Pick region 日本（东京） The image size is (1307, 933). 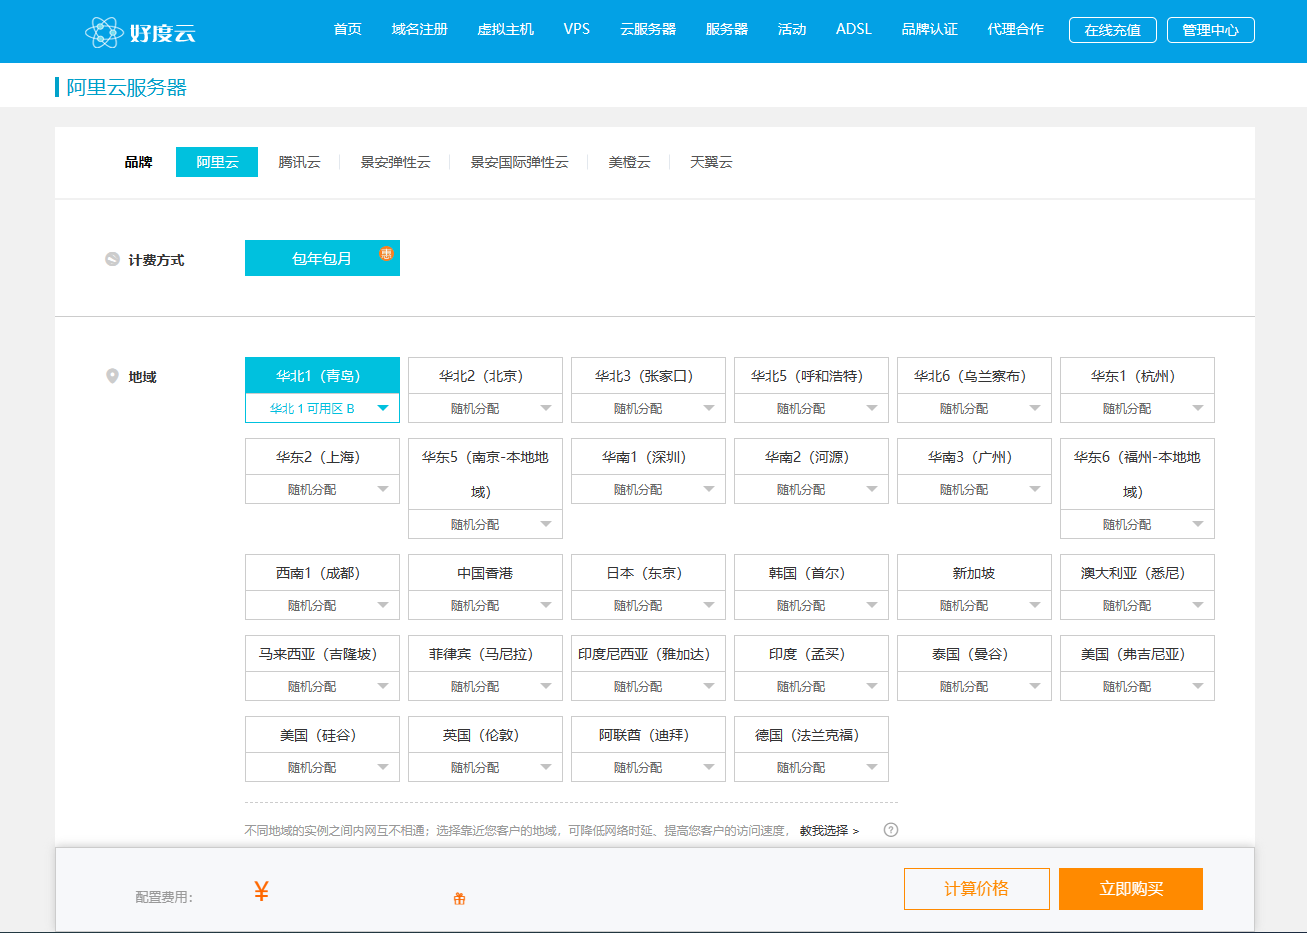click(648, 573)
